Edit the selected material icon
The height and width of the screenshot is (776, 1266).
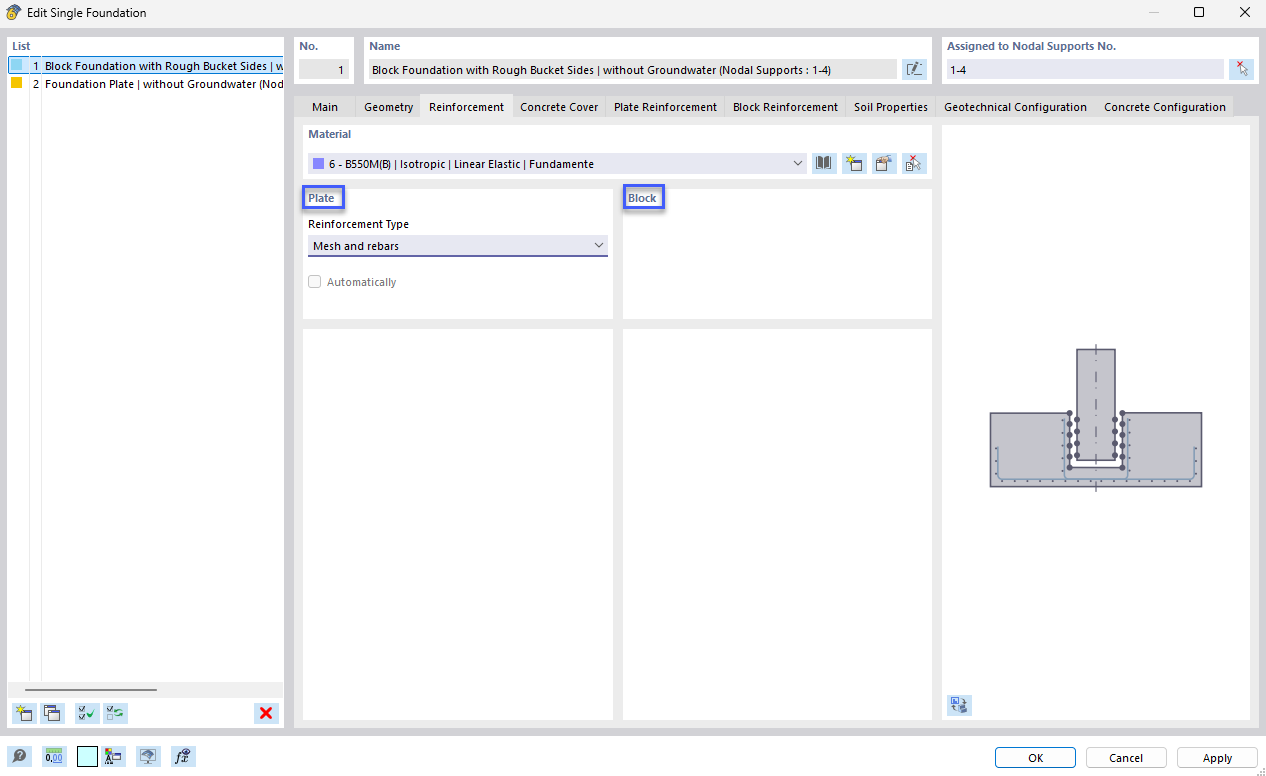(884, 163)
